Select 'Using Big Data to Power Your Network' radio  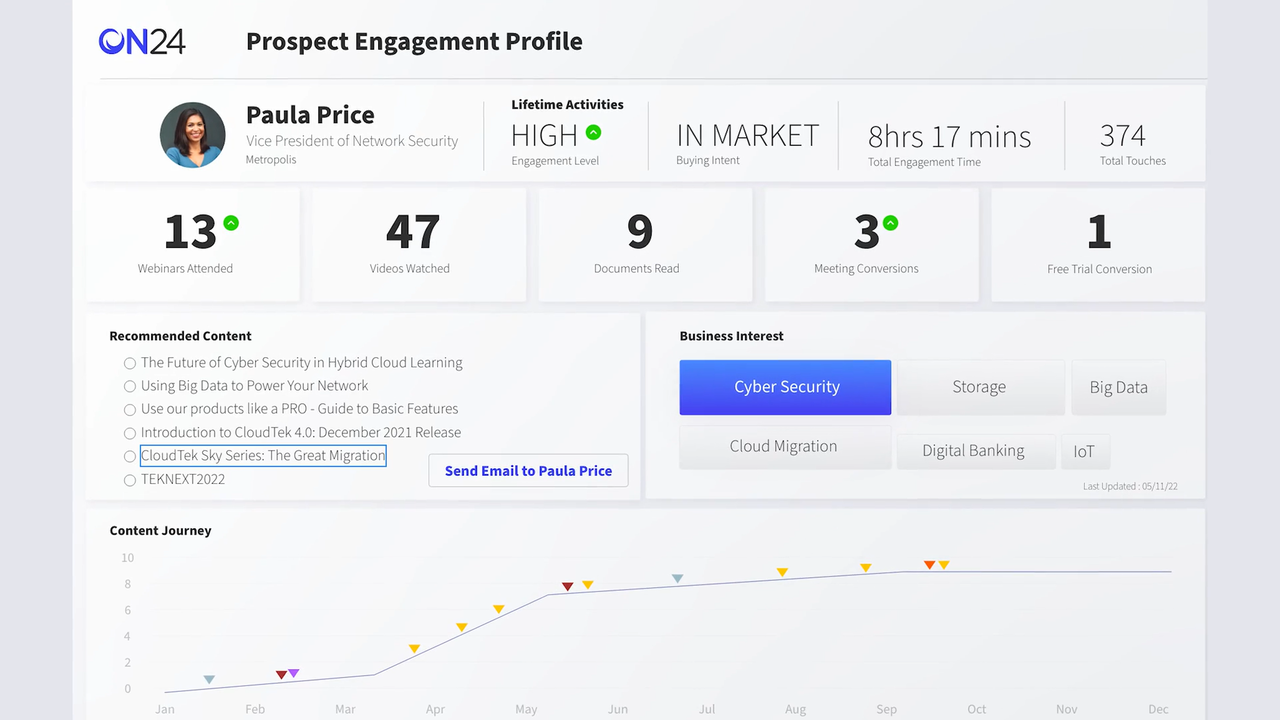tap(130, 386)
